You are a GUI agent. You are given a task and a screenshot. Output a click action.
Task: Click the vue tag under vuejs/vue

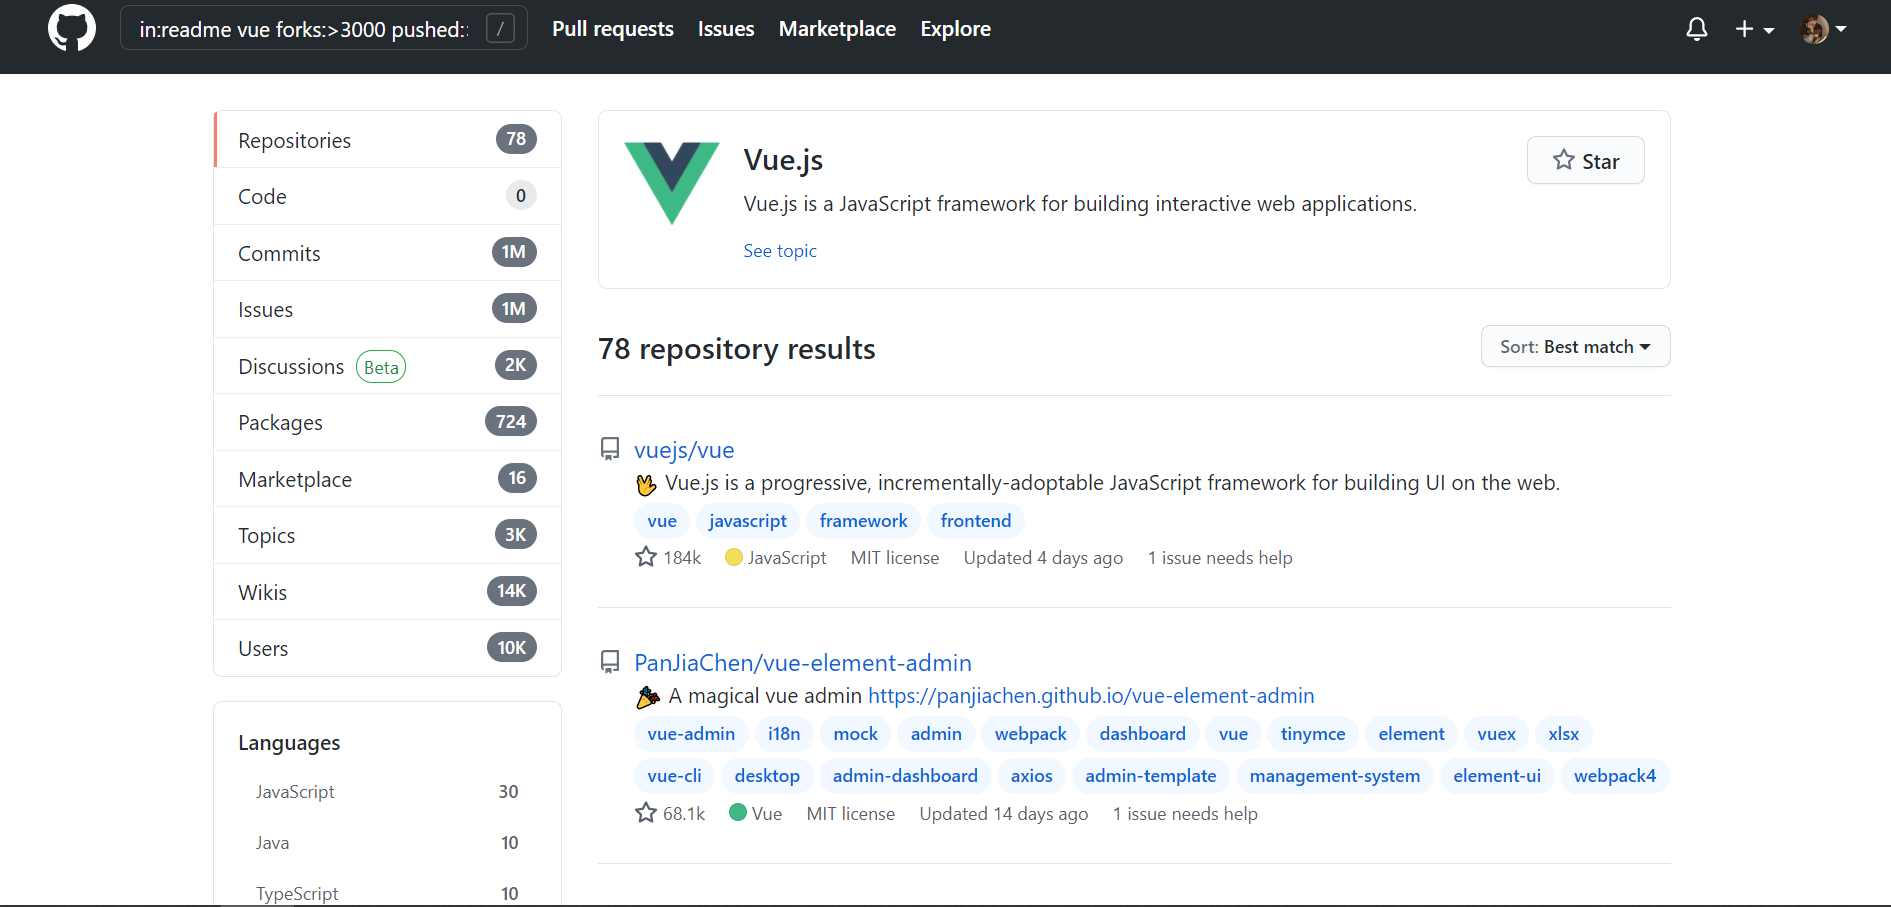click(662, 521)
